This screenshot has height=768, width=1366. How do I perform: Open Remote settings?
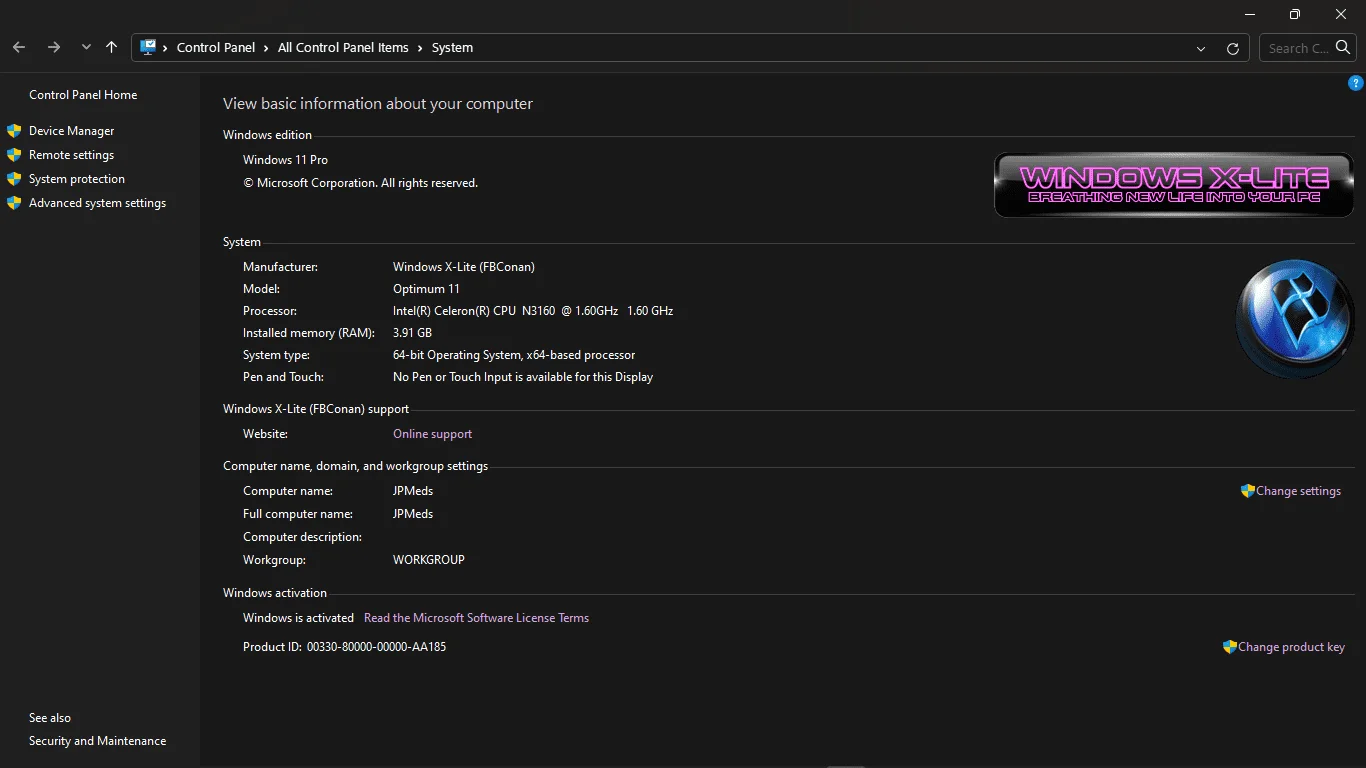[72, 155]
